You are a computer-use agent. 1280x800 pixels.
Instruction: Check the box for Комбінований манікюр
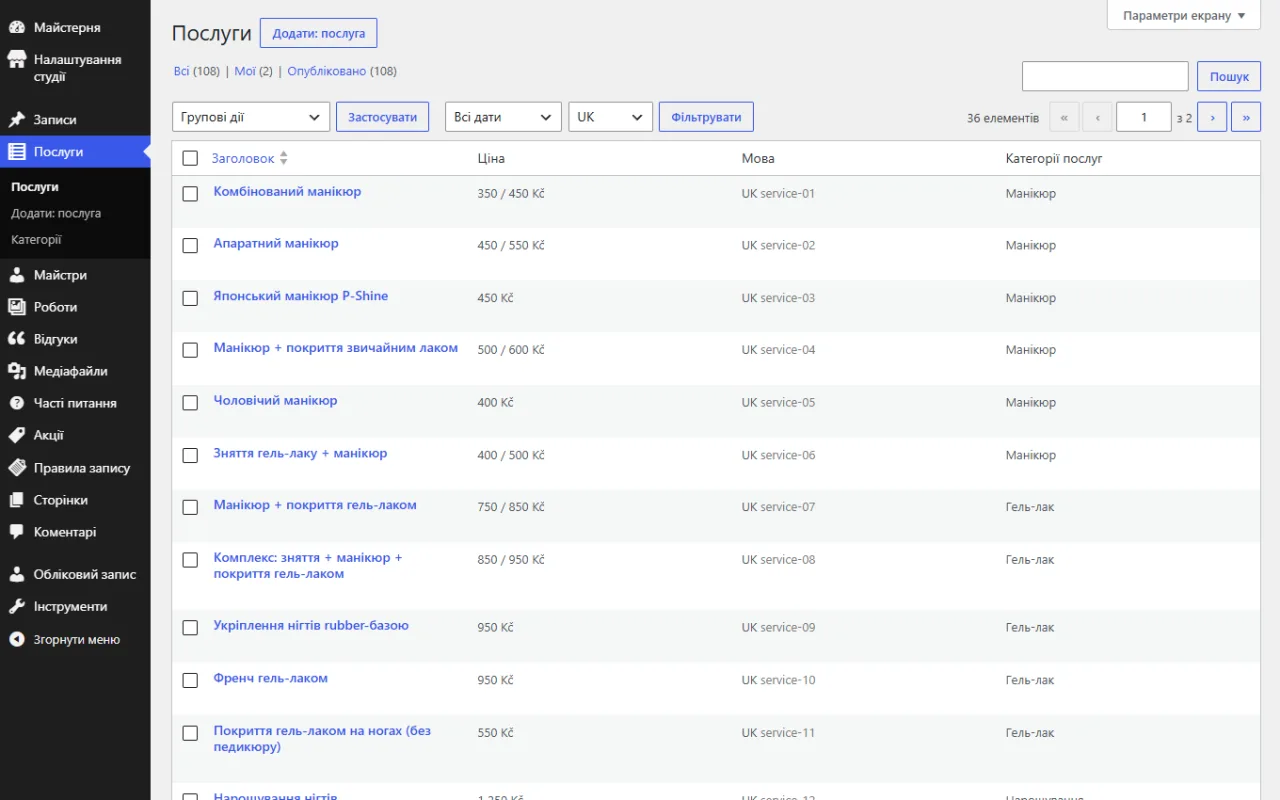[x=190, y=193]
